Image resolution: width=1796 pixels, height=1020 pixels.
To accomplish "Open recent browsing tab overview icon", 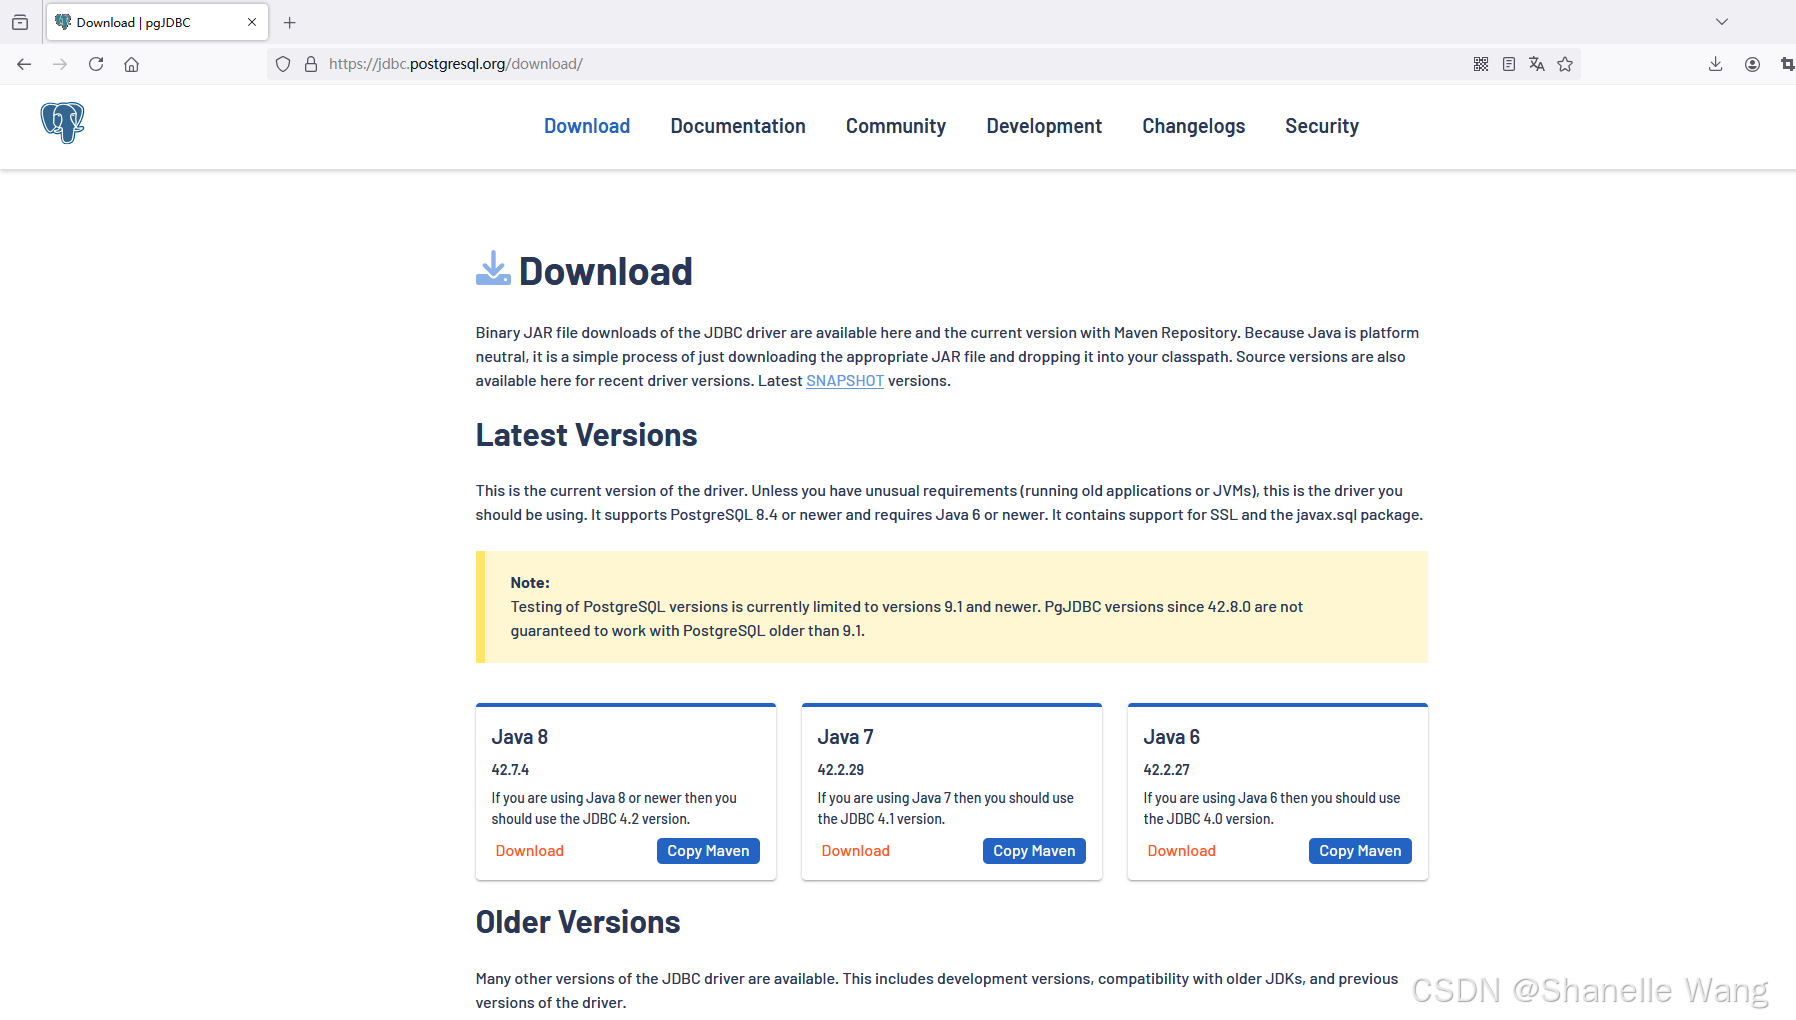I will point(20,22).
